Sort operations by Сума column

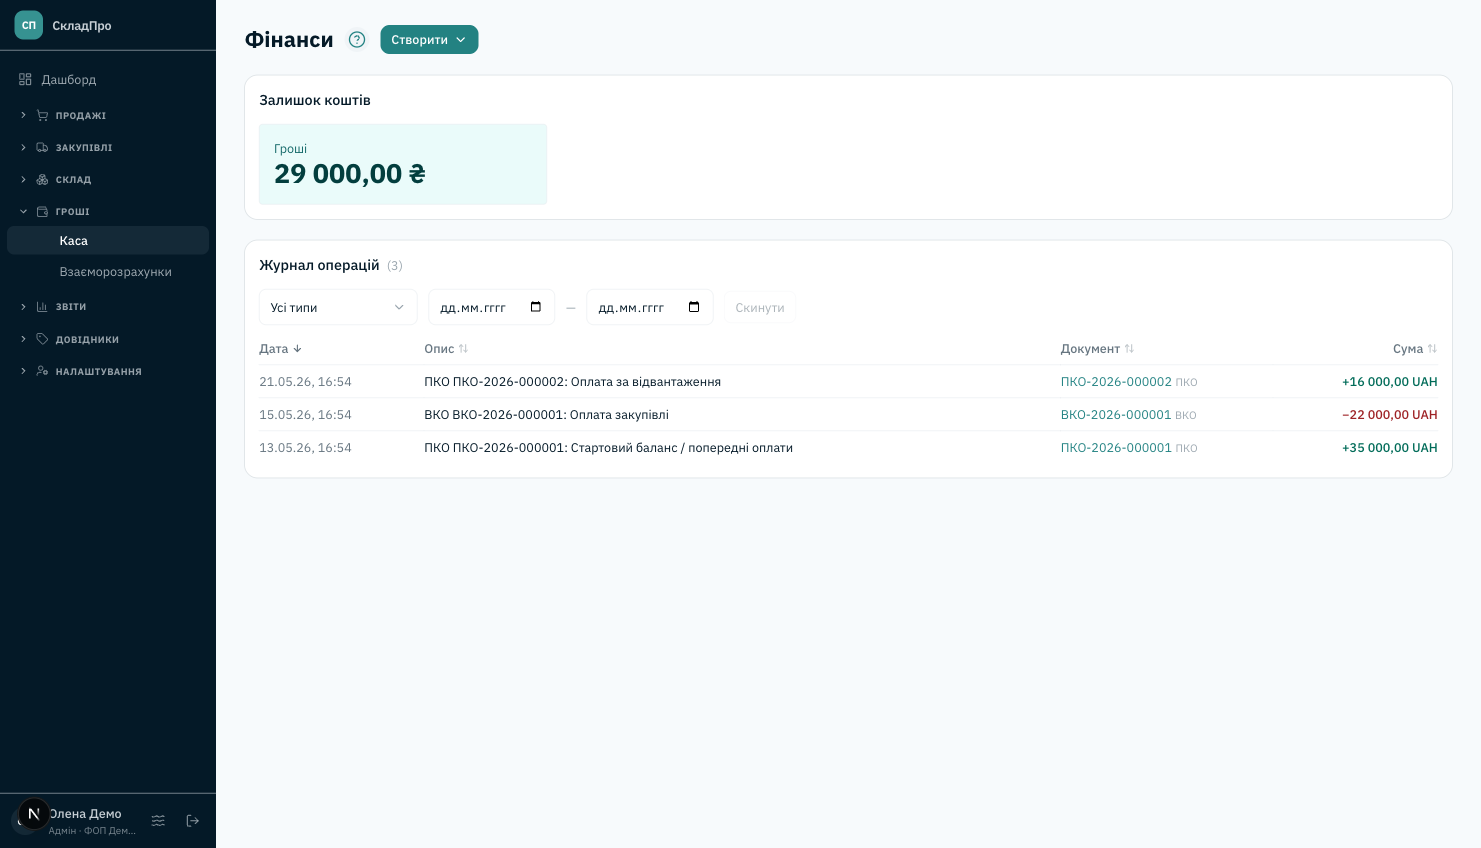tap(1415, 349)
